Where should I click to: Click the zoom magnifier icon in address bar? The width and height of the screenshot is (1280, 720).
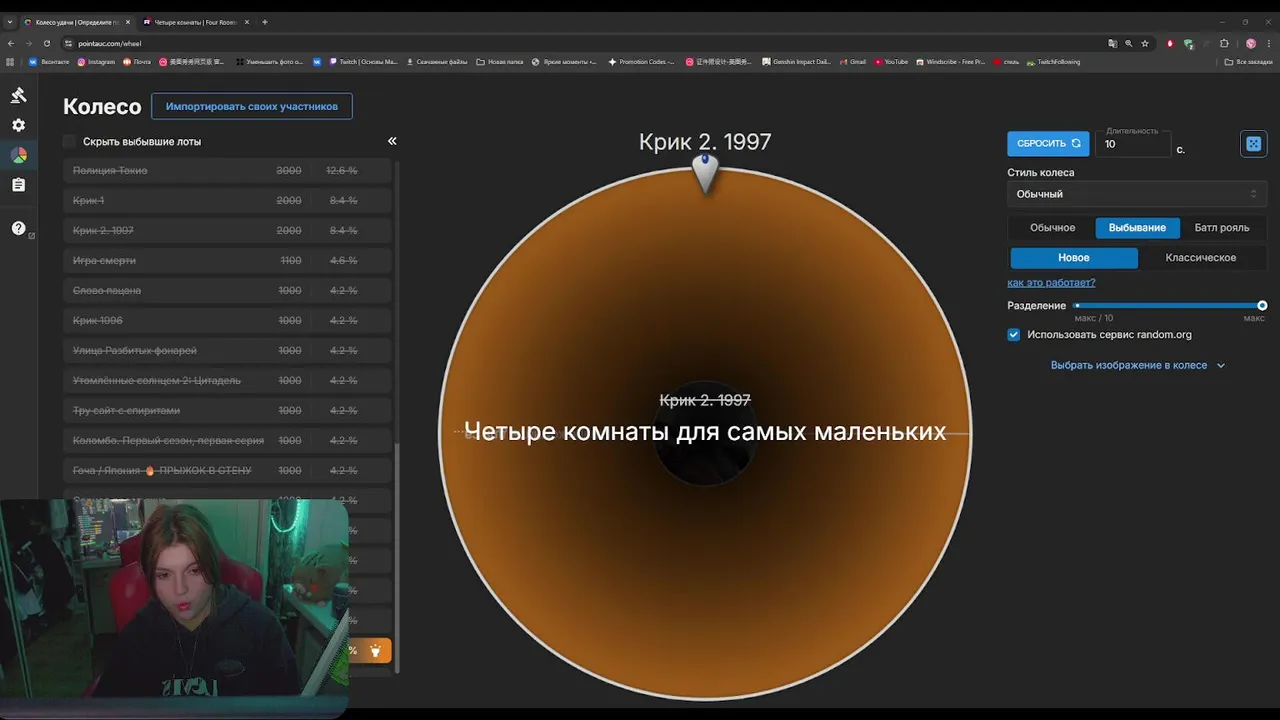tap(1129, 43)
